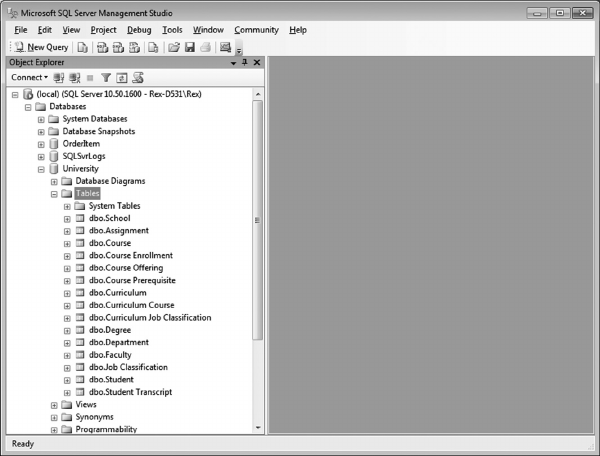Expand the Database Snapshots folder

coord(41,132)
